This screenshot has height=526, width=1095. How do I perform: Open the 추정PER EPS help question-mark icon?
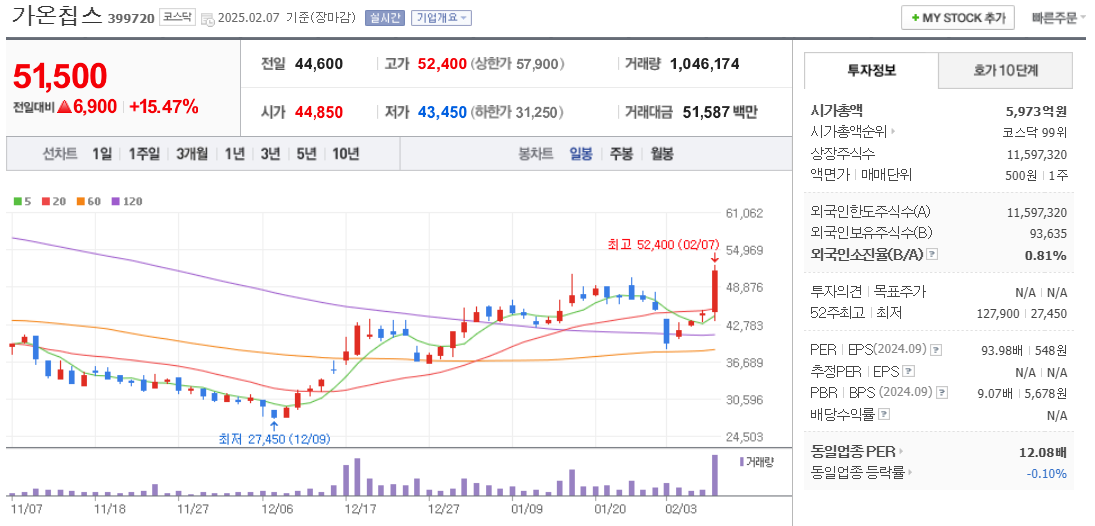point(909,371)
